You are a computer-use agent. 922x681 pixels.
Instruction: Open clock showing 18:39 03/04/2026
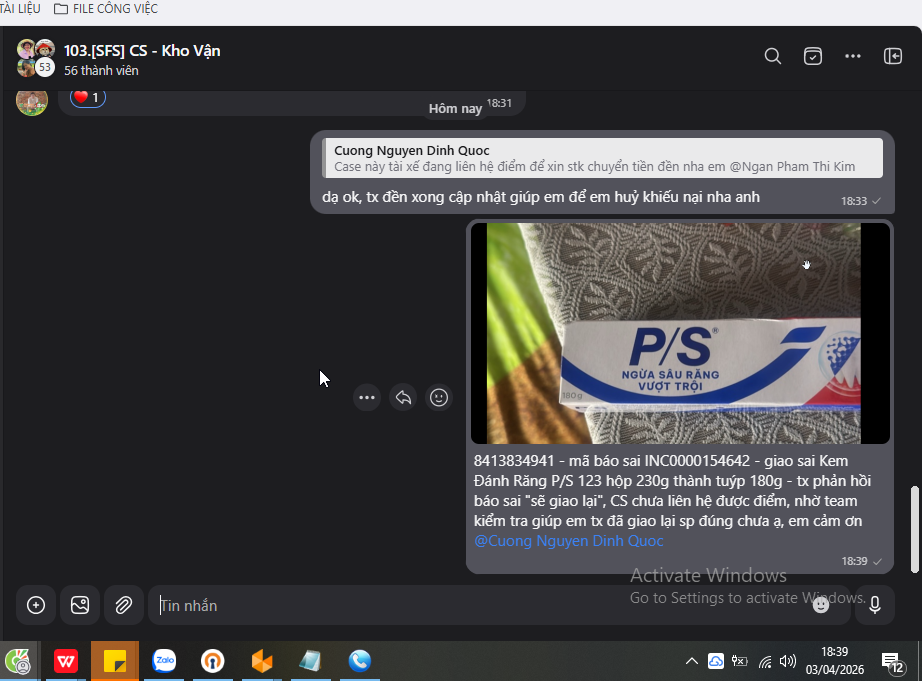834,660
